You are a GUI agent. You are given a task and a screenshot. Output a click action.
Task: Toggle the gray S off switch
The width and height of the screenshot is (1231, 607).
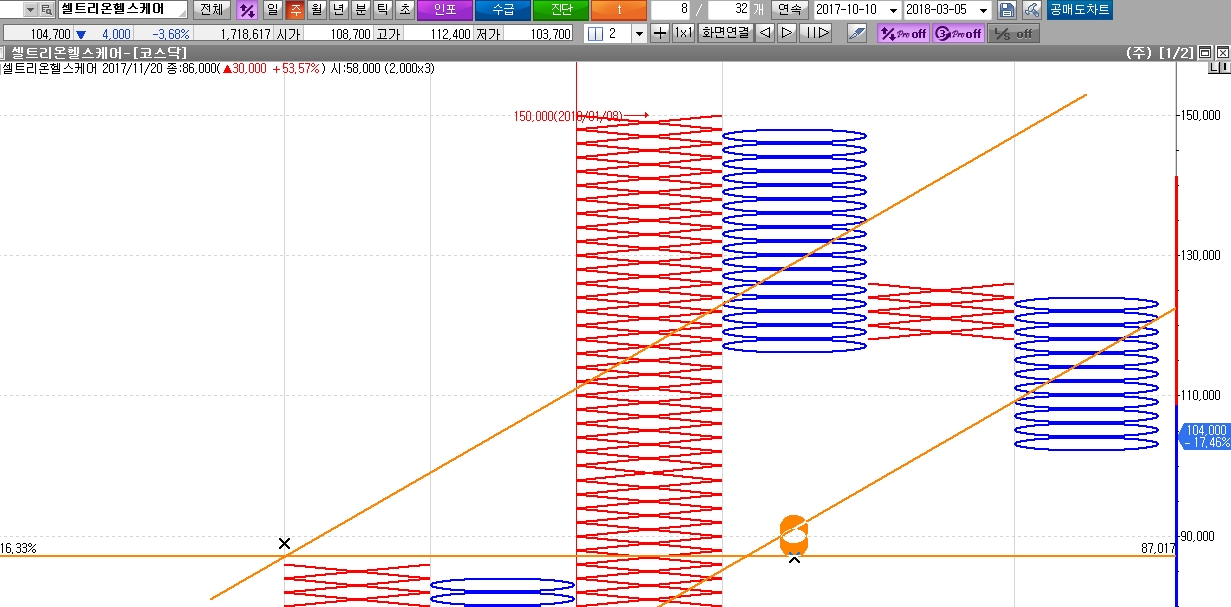[x=1013, y=33]
